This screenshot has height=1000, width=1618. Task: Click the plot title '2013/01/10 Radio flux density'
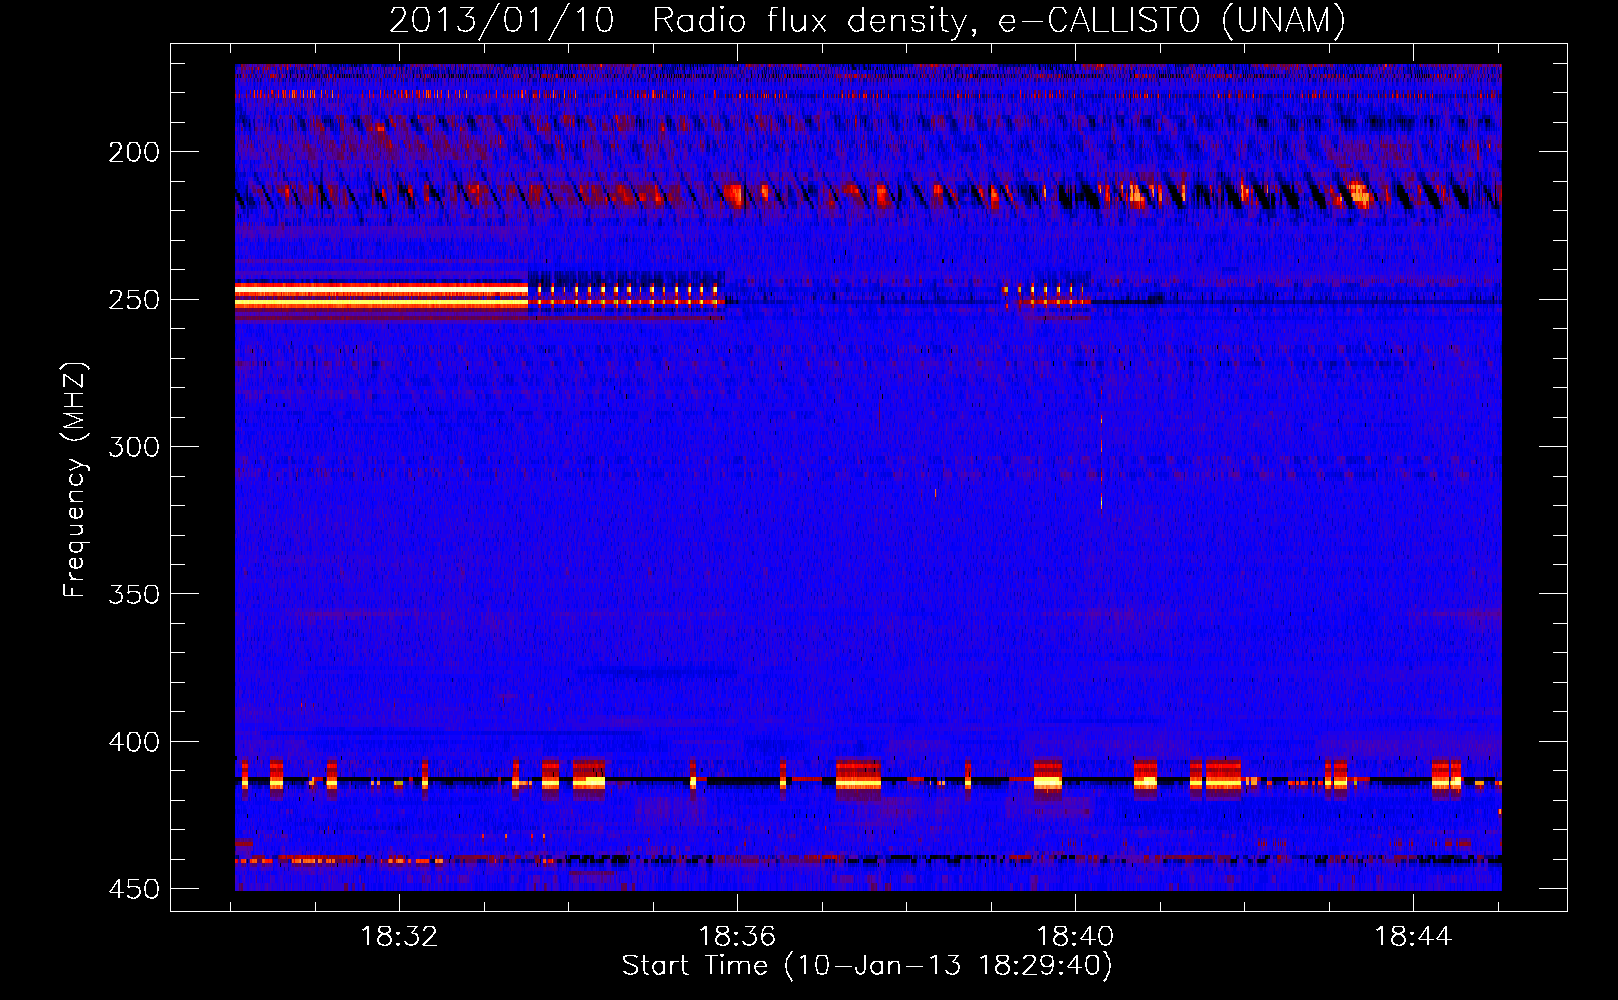coord(867,20)
